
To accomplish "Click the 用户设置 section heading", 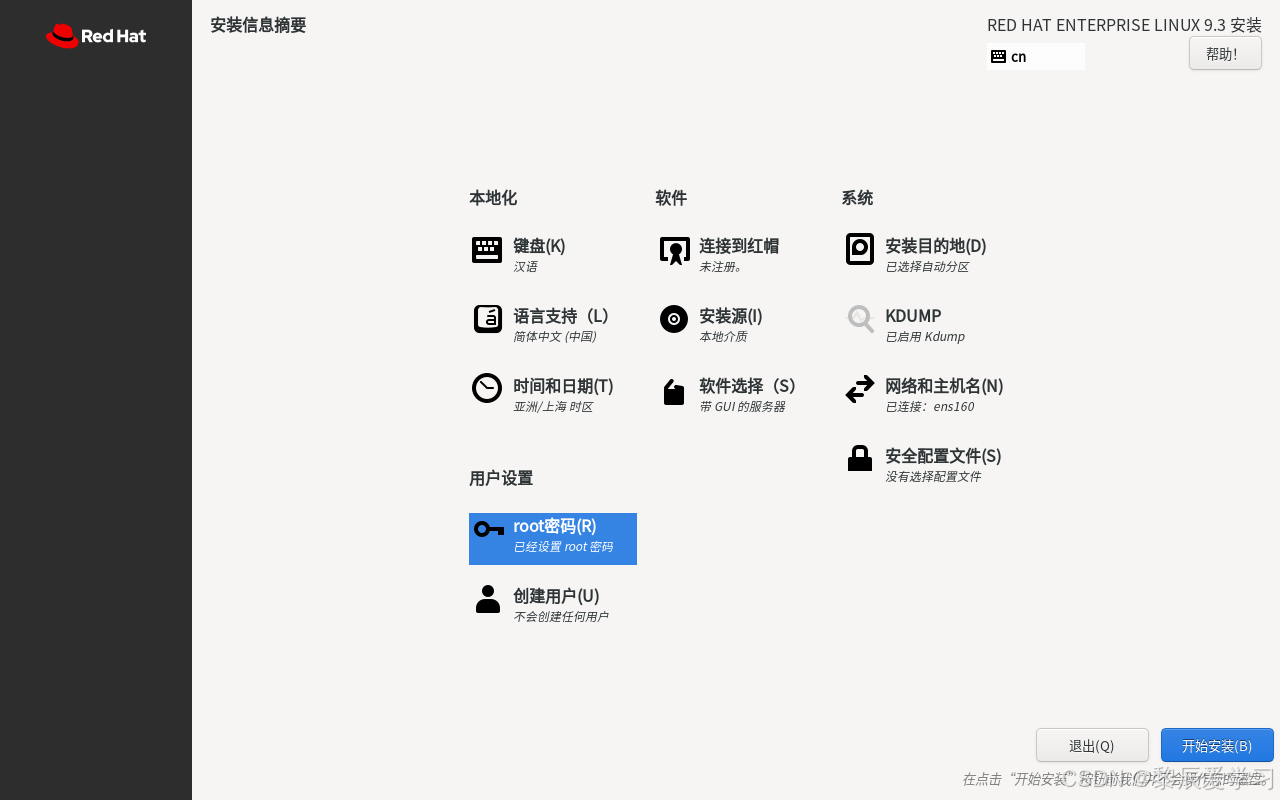I will 501,478.
